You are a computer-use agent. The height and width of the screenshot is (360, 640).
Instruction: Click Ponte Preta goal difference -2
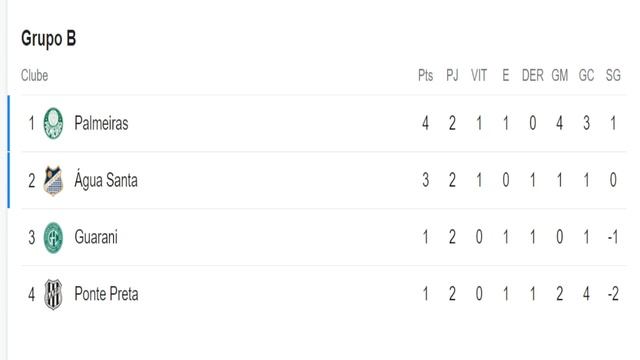pos(613,294)
